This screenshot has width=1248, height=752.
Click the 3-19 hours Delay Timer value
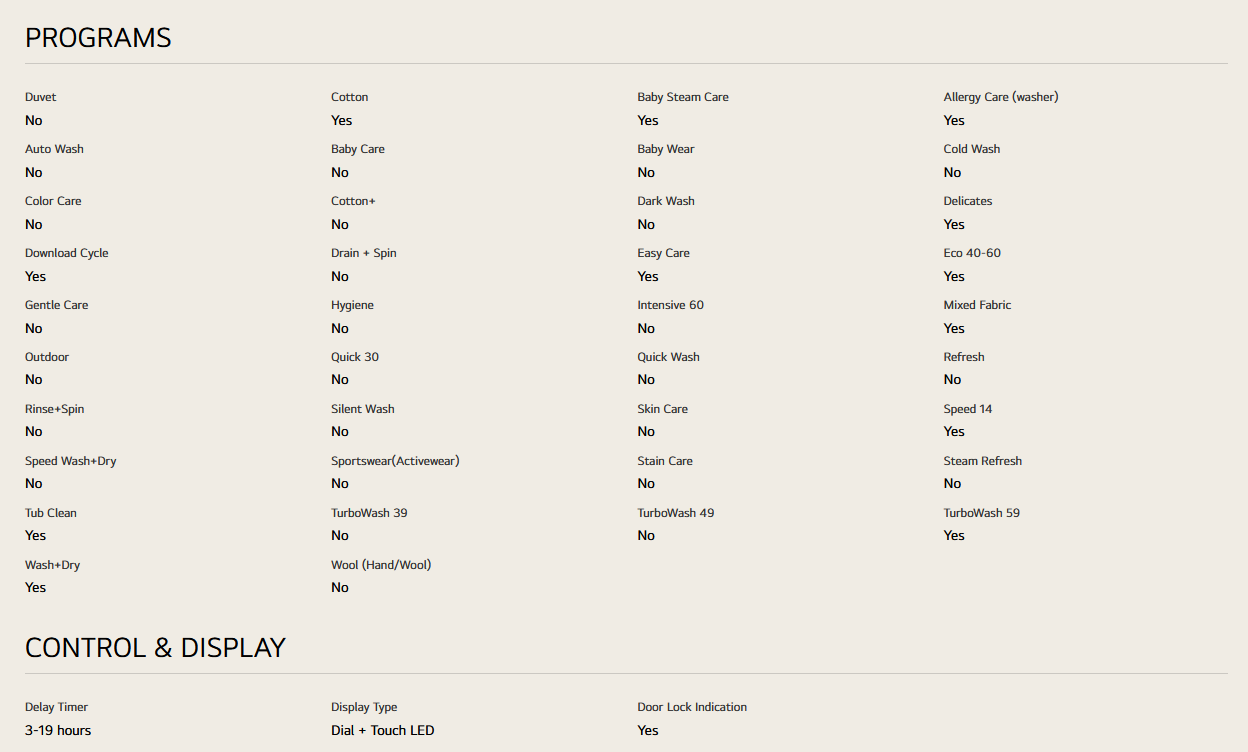pos(58,731)
